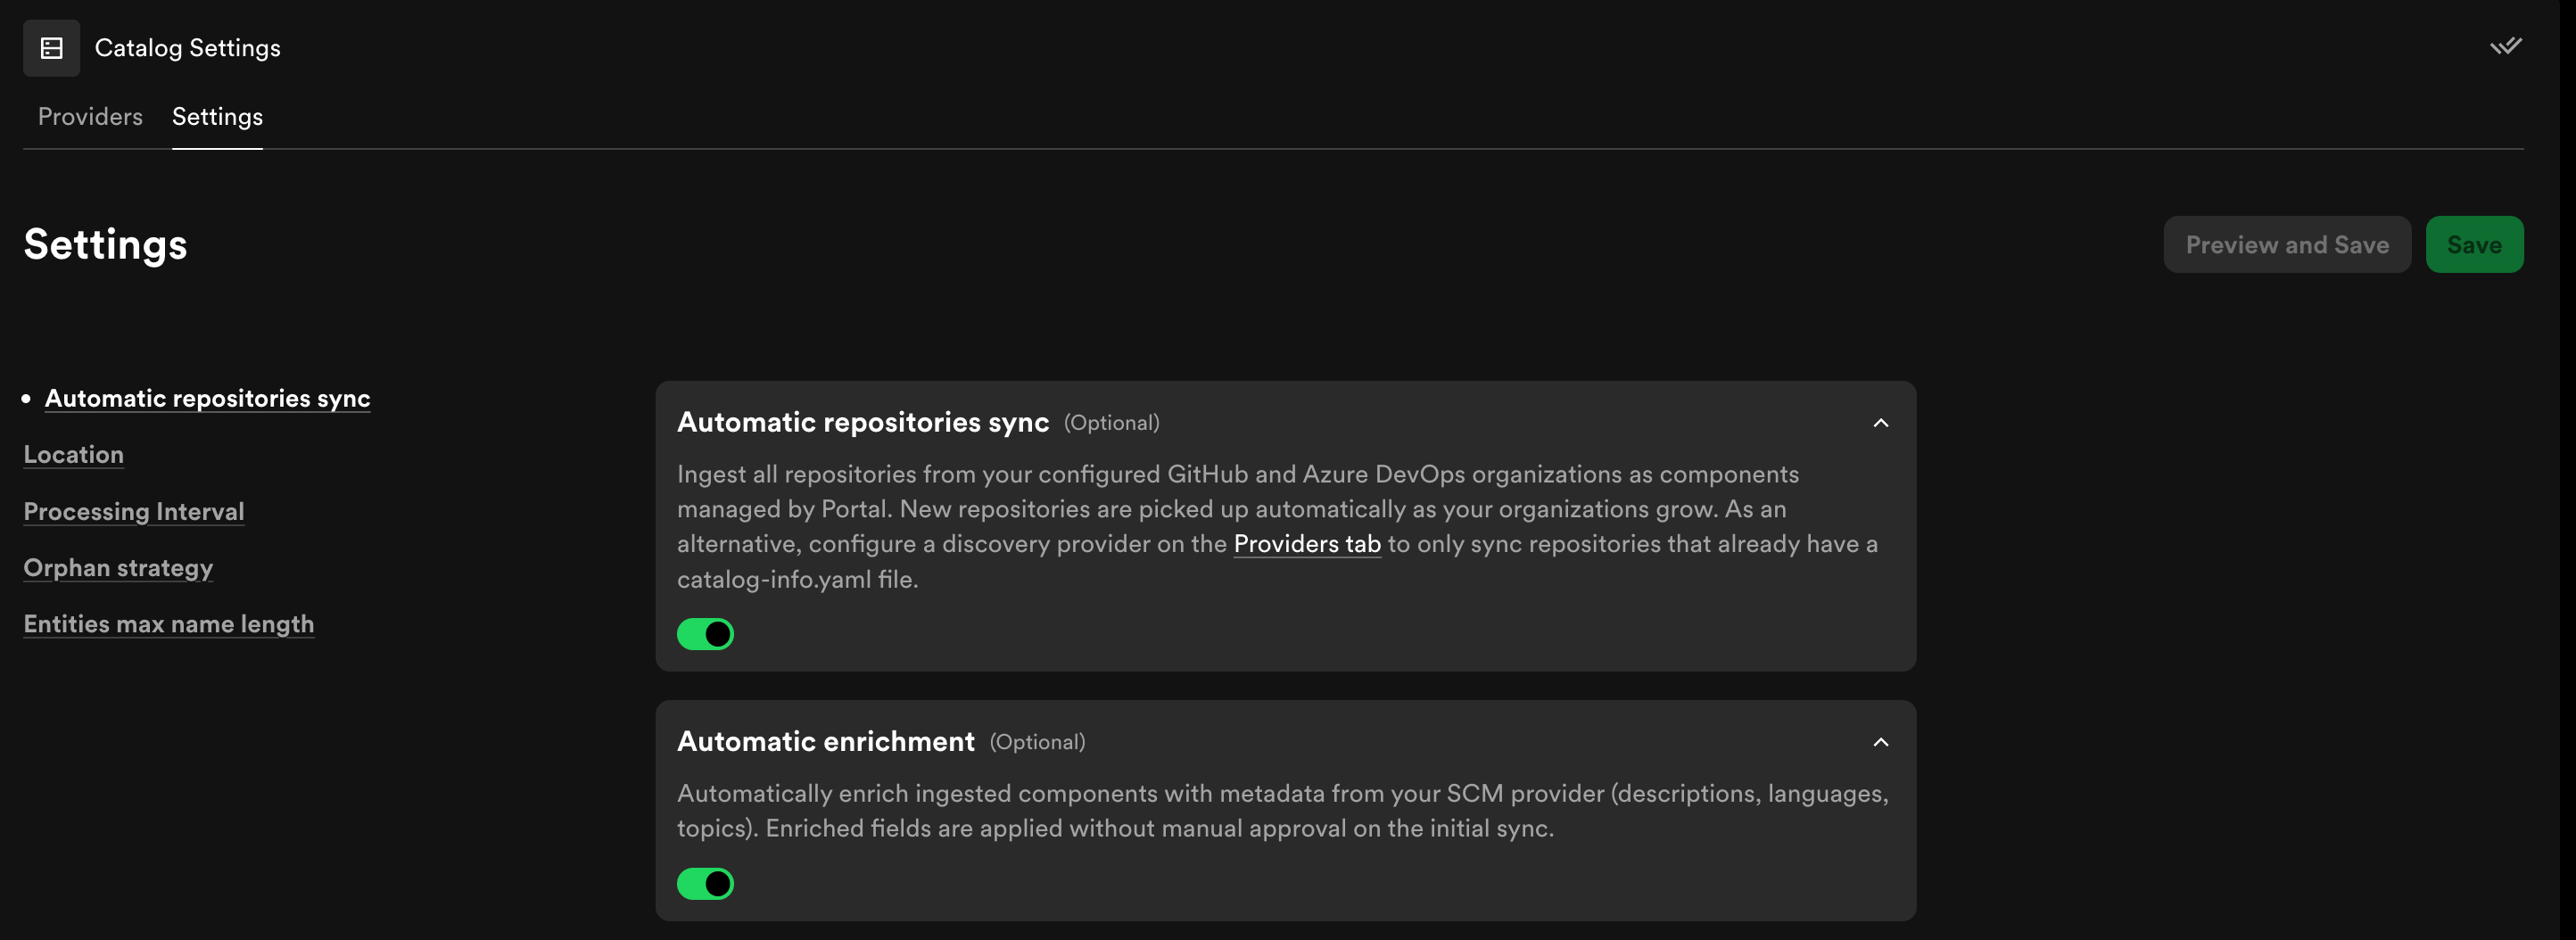Click the Preview and Save button

pyautogui.click(x=2287, y=244)
